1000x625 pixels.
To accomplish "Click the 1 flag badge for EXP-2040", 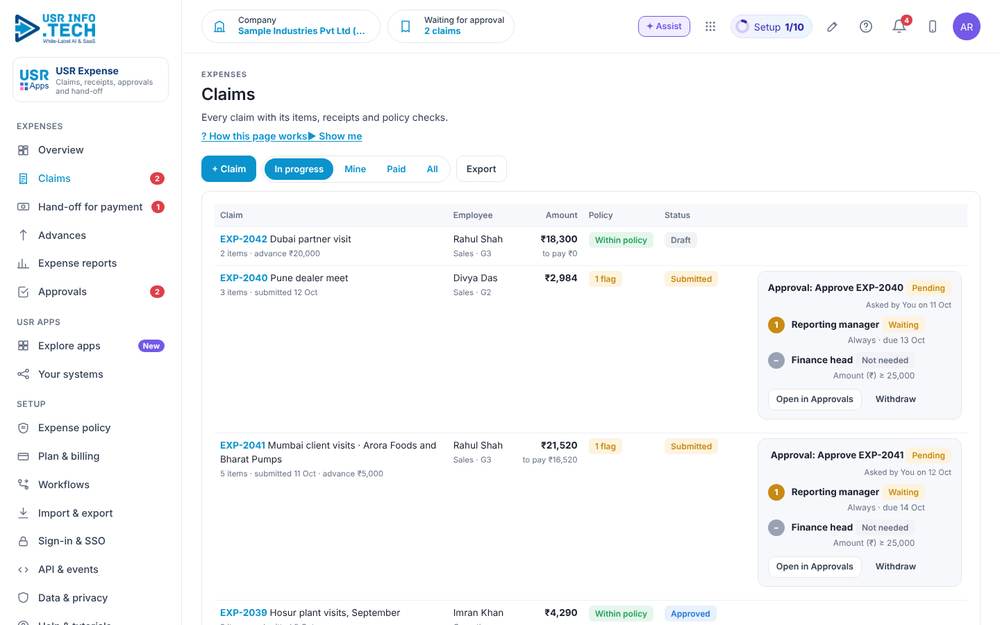I will pos(605,279).
